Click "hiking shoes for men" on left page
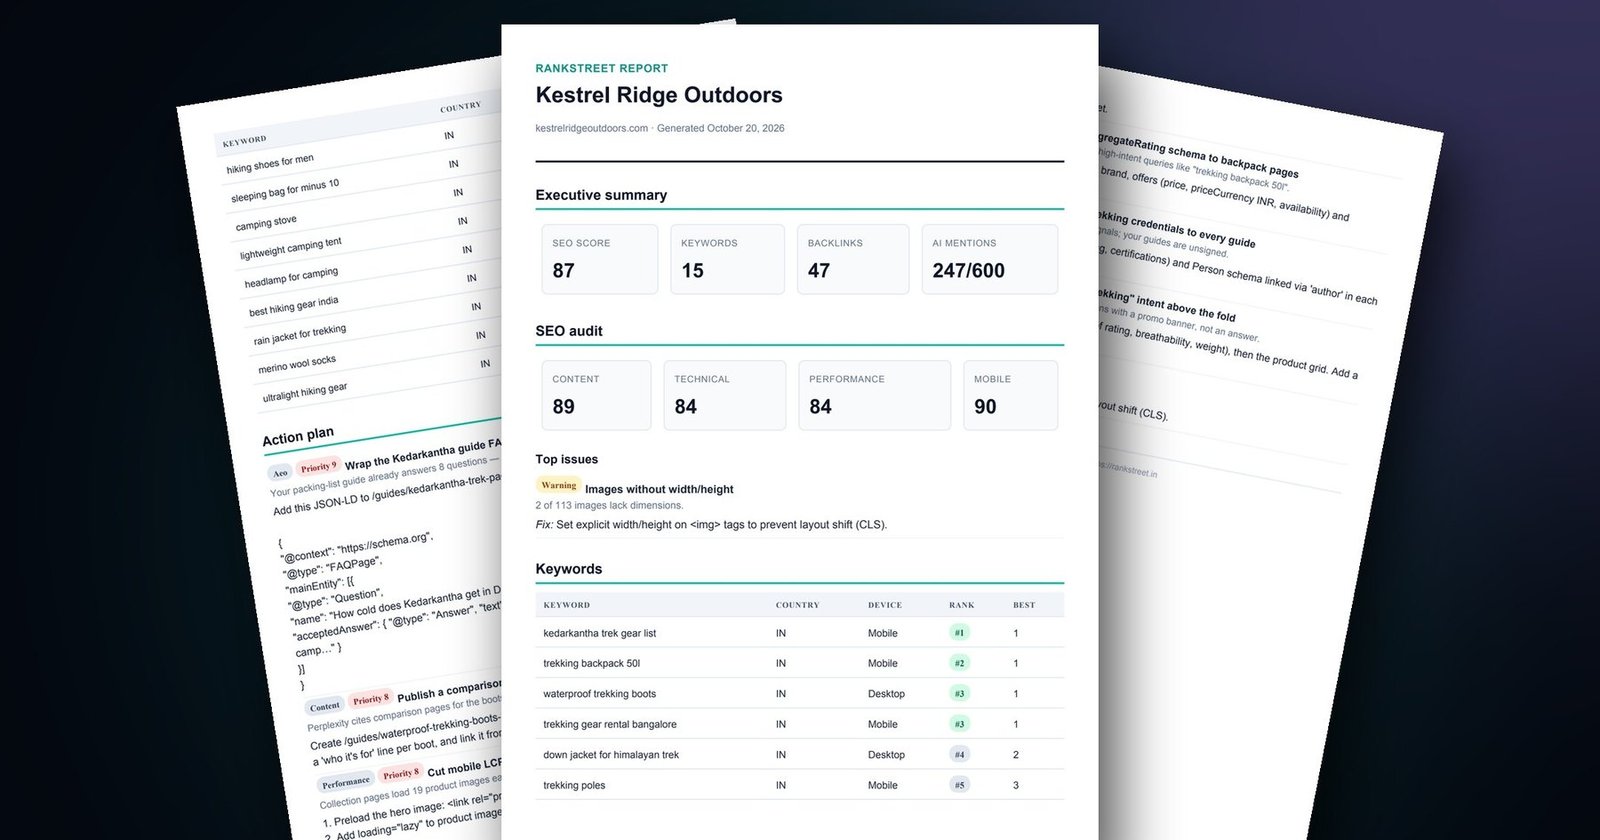The height and width of the screenshot is (840, 1600). 270,164
